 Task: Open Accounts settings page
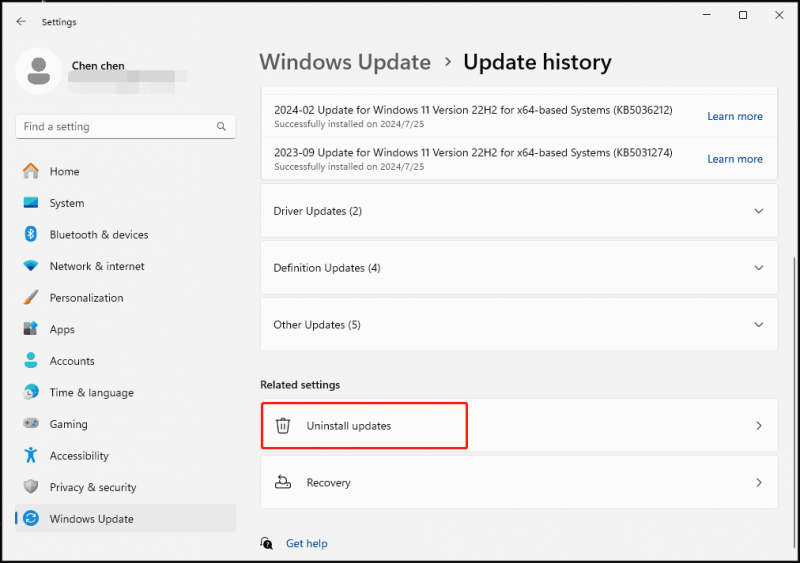[x=126, y=361]
